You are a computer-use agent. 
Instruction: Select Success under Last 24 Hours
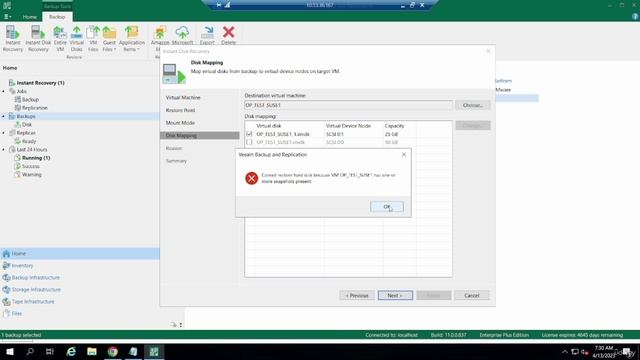point(31,166)
